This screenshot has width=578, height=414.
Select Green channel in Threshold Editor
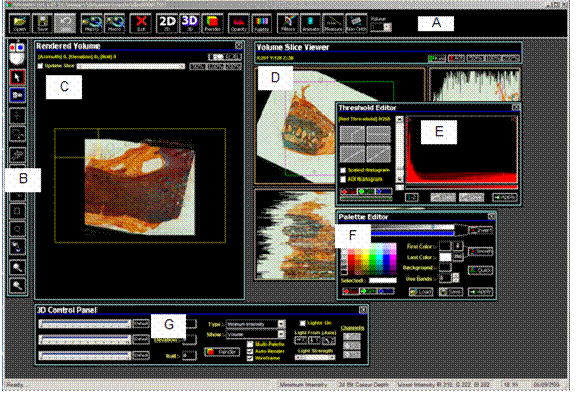[x=366, y=192]
